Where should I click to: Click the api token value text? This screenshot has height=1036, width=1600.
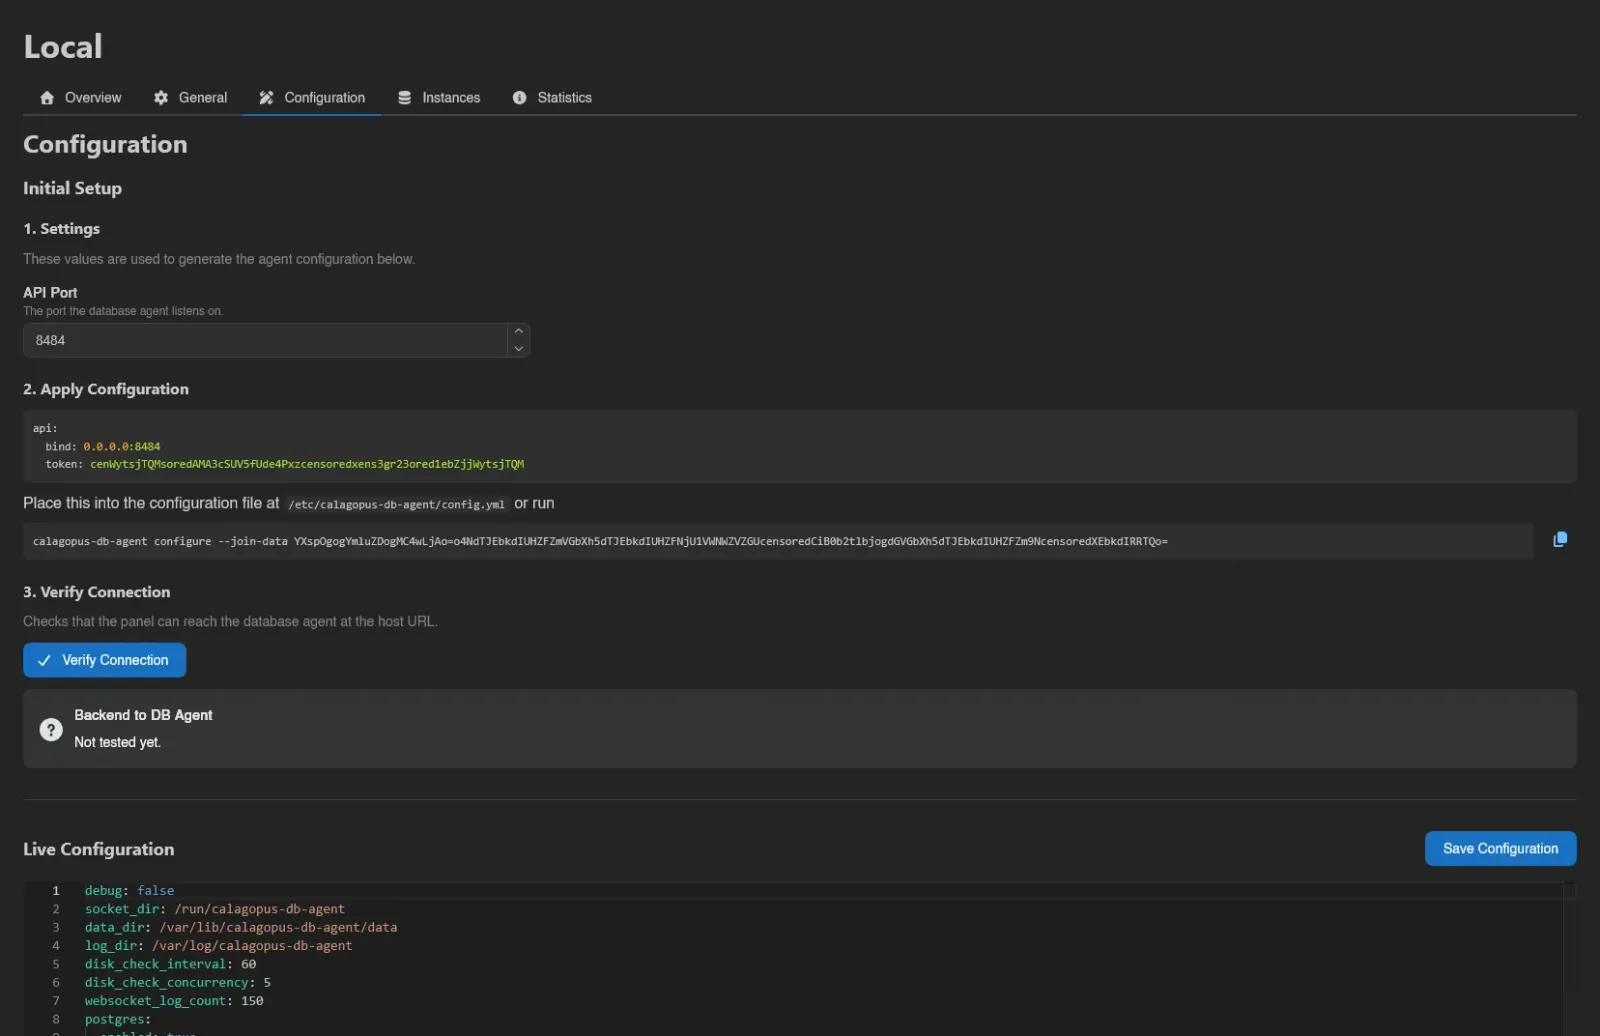(307, 465)
